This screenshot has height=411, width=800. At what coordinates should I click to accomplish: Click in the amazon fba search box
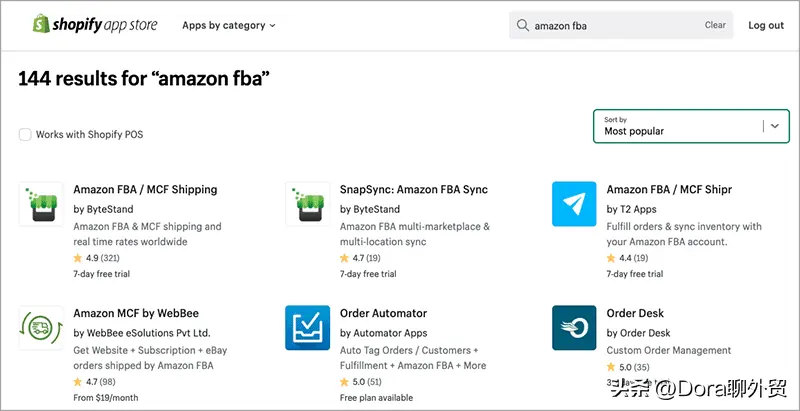(x=610, y=25)
